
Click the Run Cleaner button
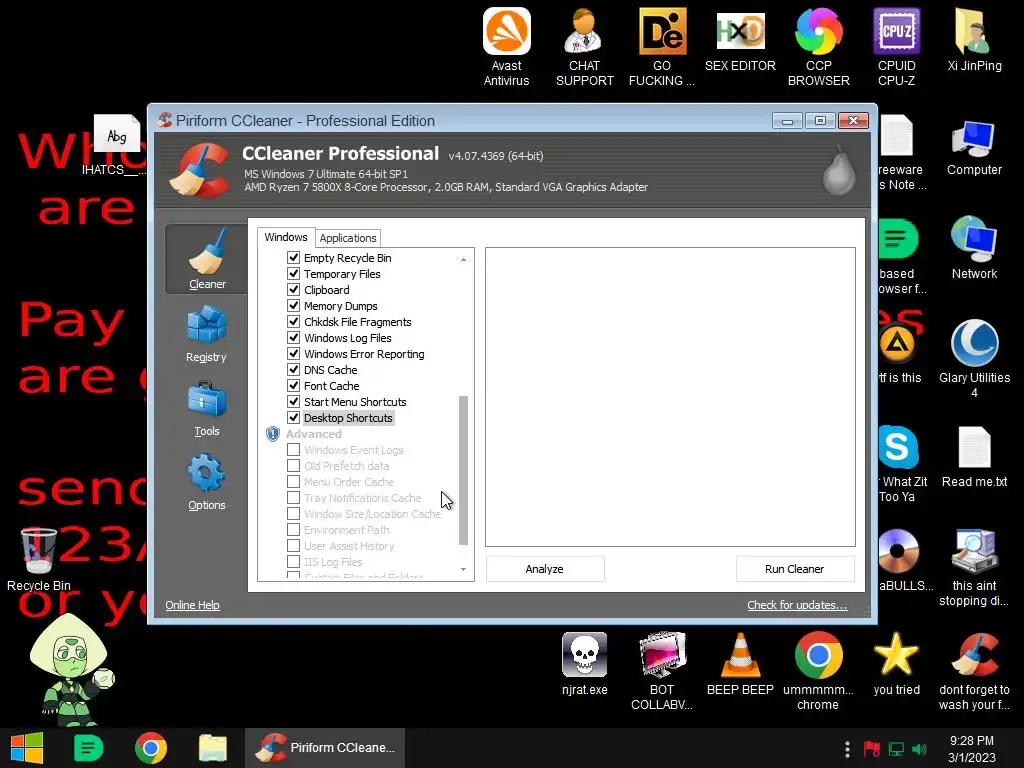794,569
